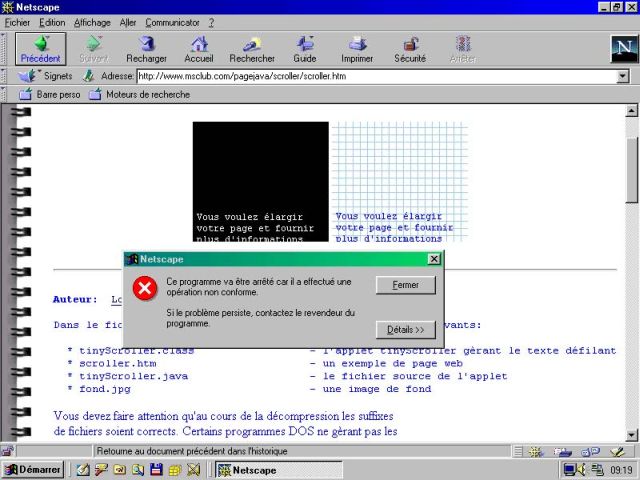Collapse the Adresse location toolbar grip
Screen dimensions: 640x480
[3, 76]
